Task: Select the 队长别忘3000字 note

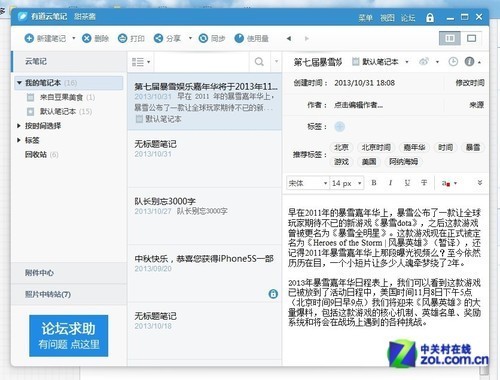Action: click(204, 216)
